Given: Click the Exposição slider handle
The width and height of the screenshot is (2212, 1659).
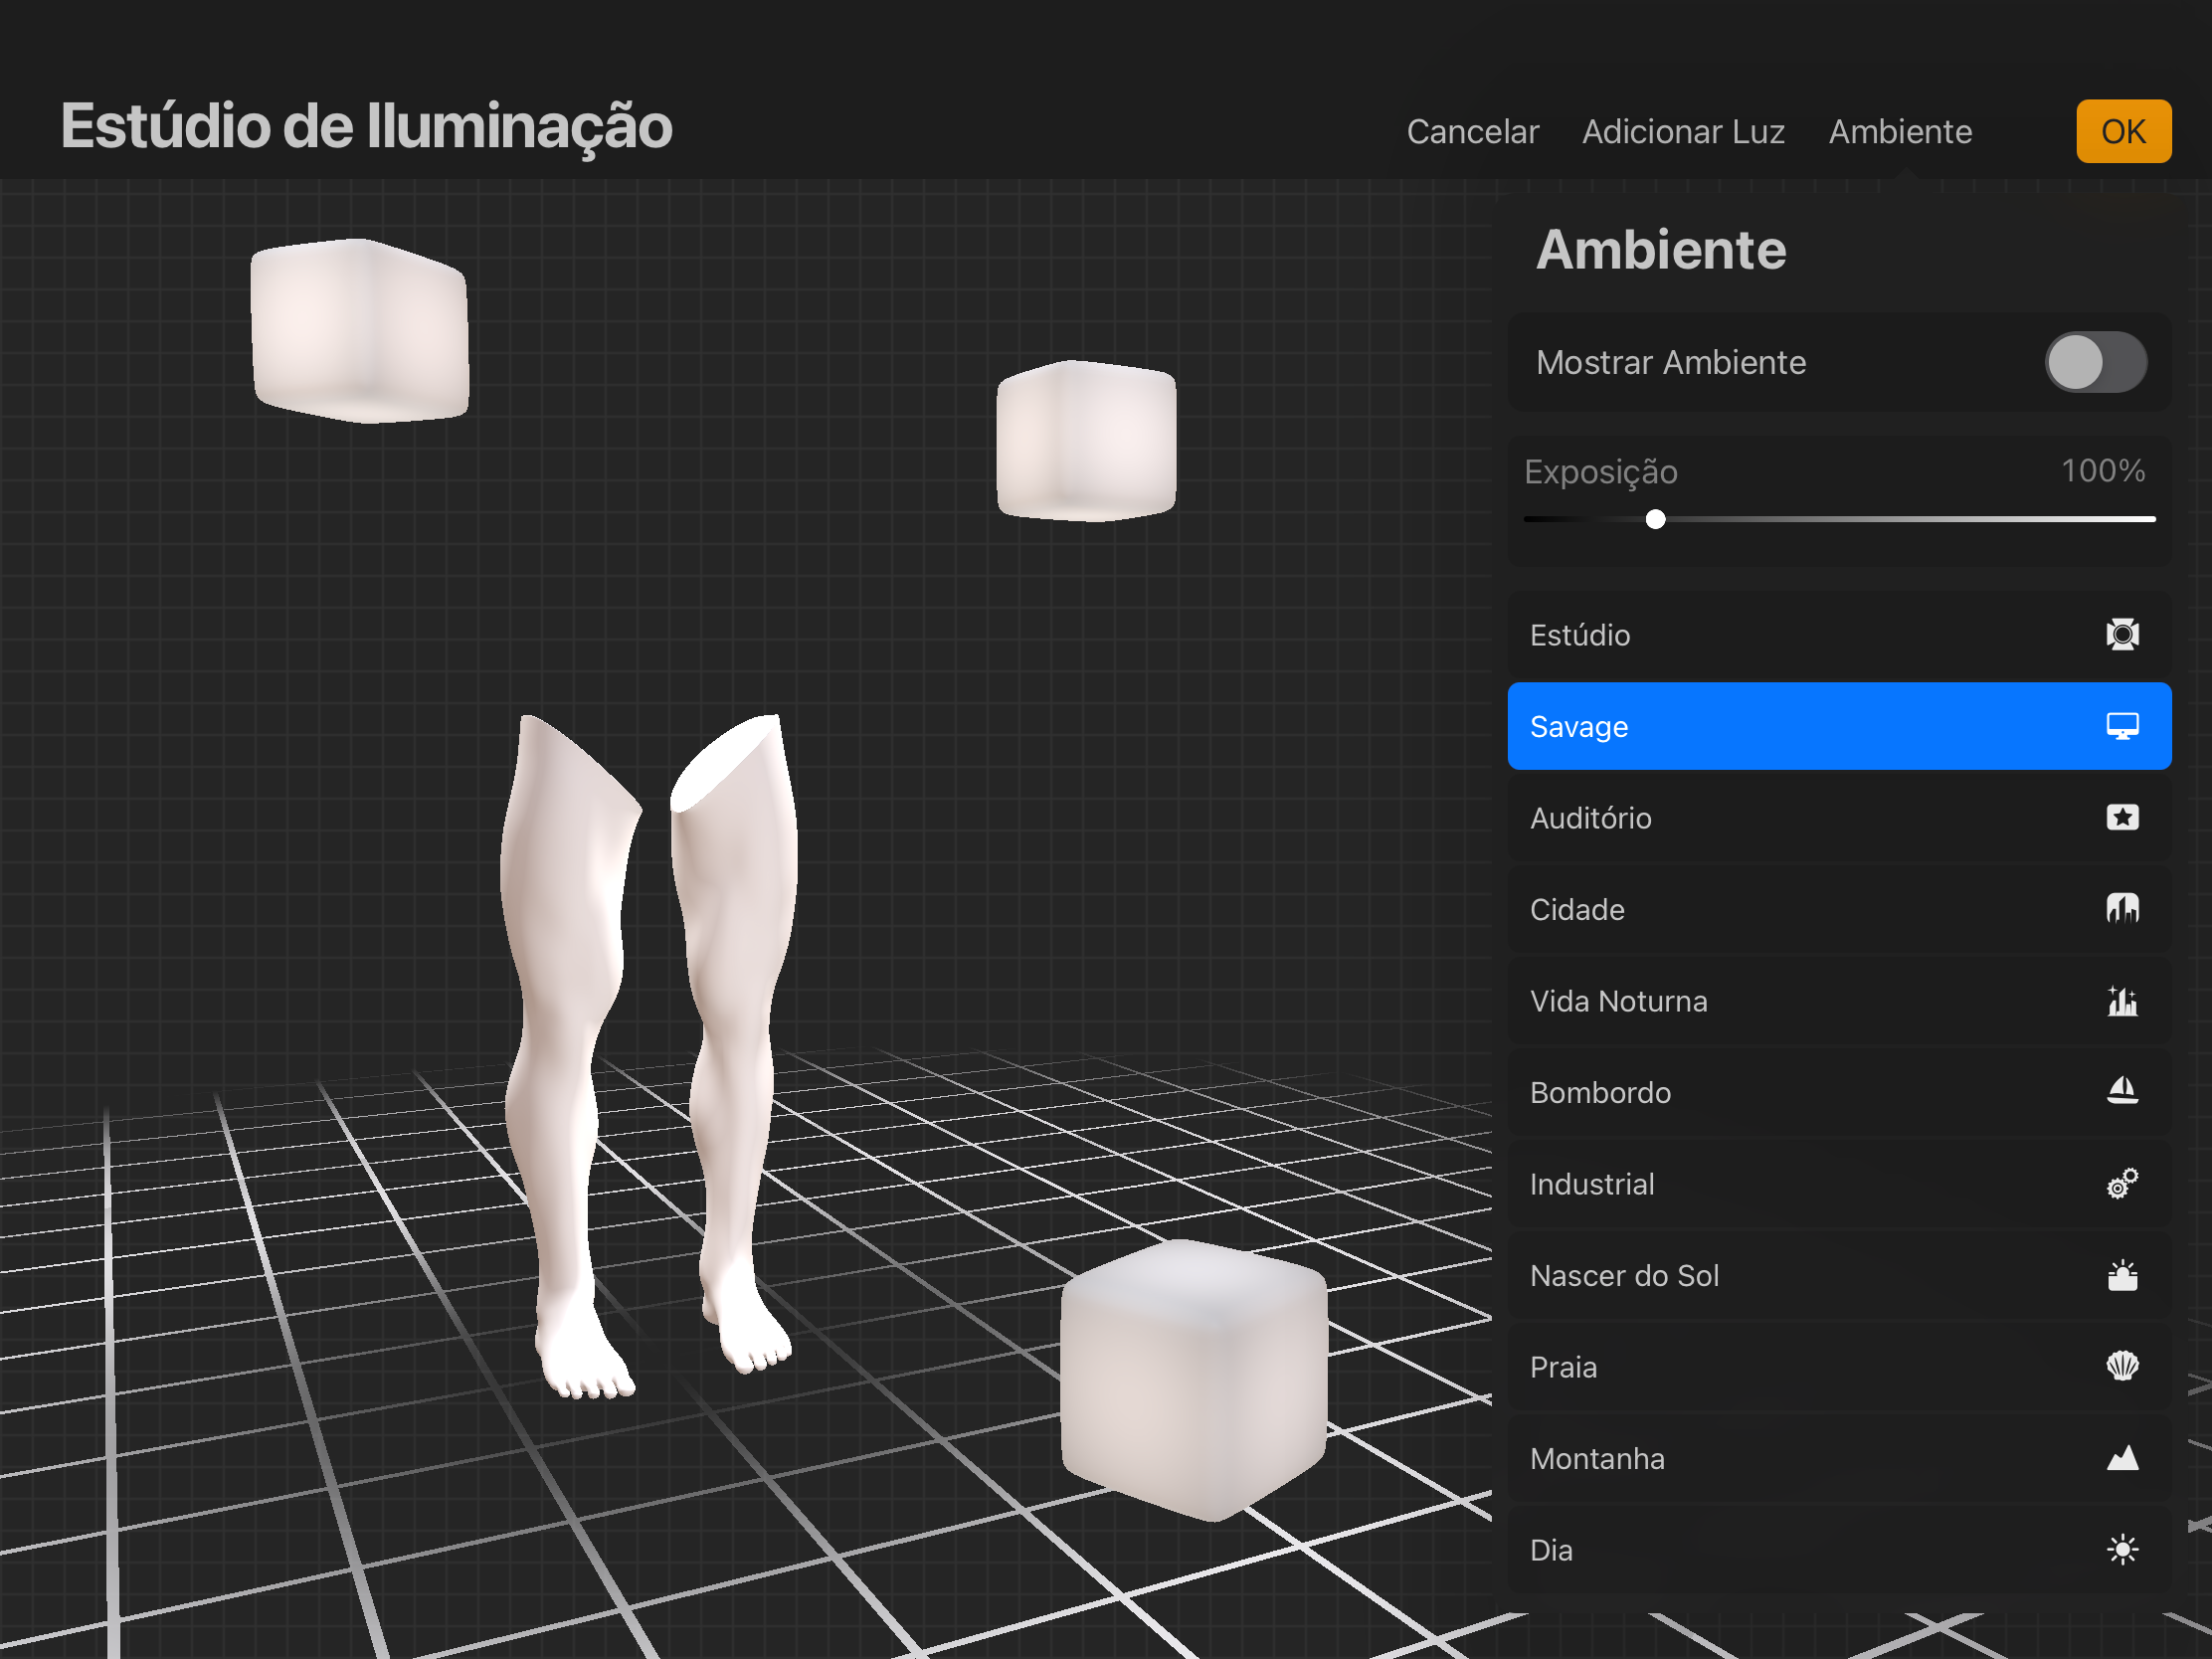Looking at the screenshot, I should [x=1655, y=519].
